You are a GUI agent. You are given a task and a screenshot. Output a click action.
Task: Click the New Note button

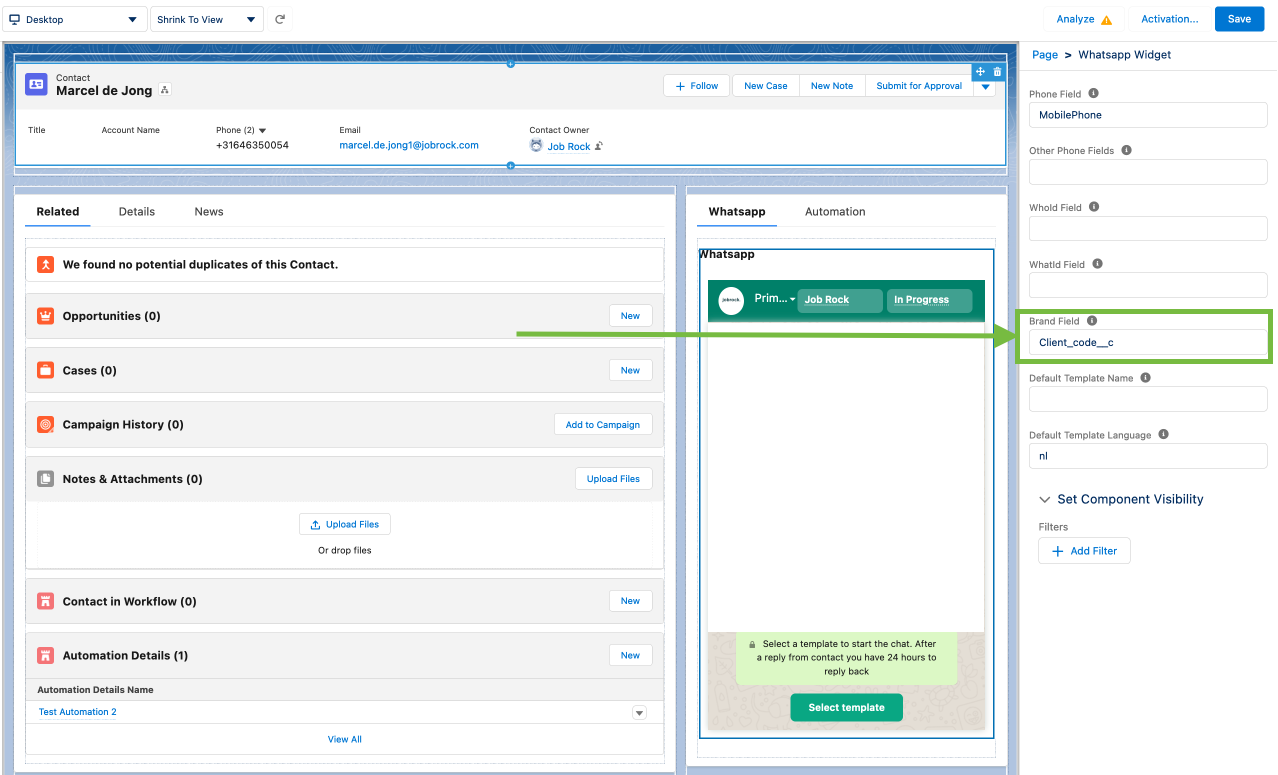832,86
